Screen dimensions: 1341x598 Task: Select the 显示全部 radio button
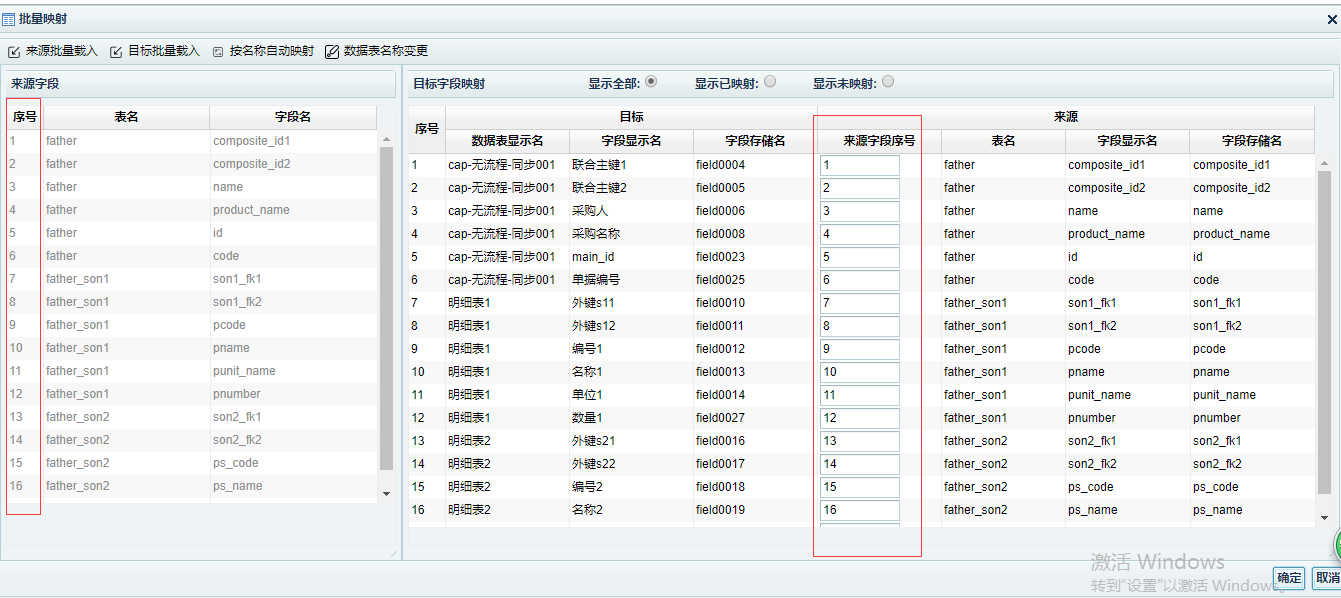click(x=651, y=82)
